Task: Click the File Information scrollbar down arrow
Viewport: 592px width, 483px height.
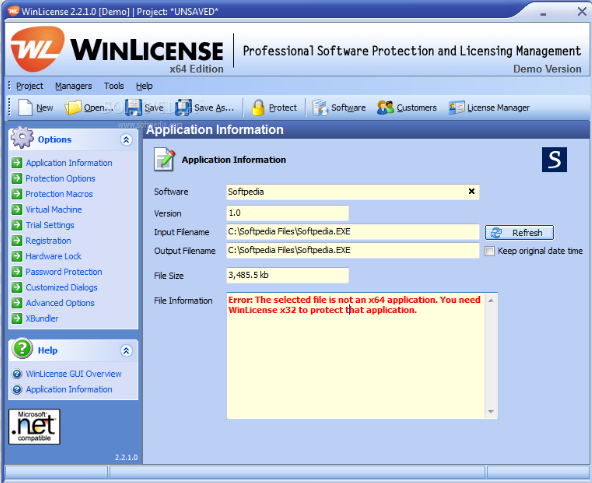Action: [x=491, y=412]
